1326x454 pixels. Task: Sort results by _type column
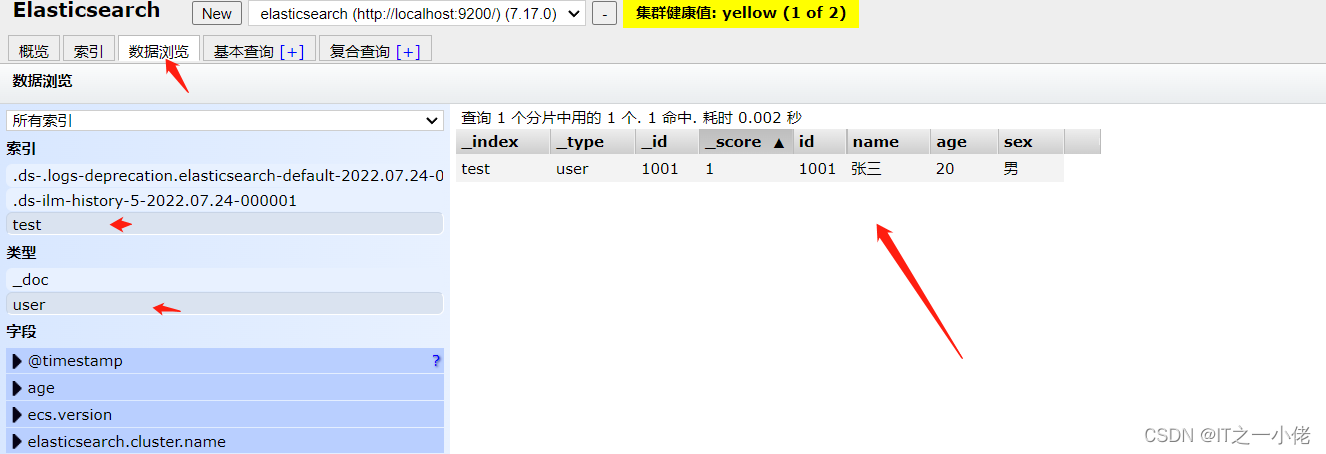[592, 142]
